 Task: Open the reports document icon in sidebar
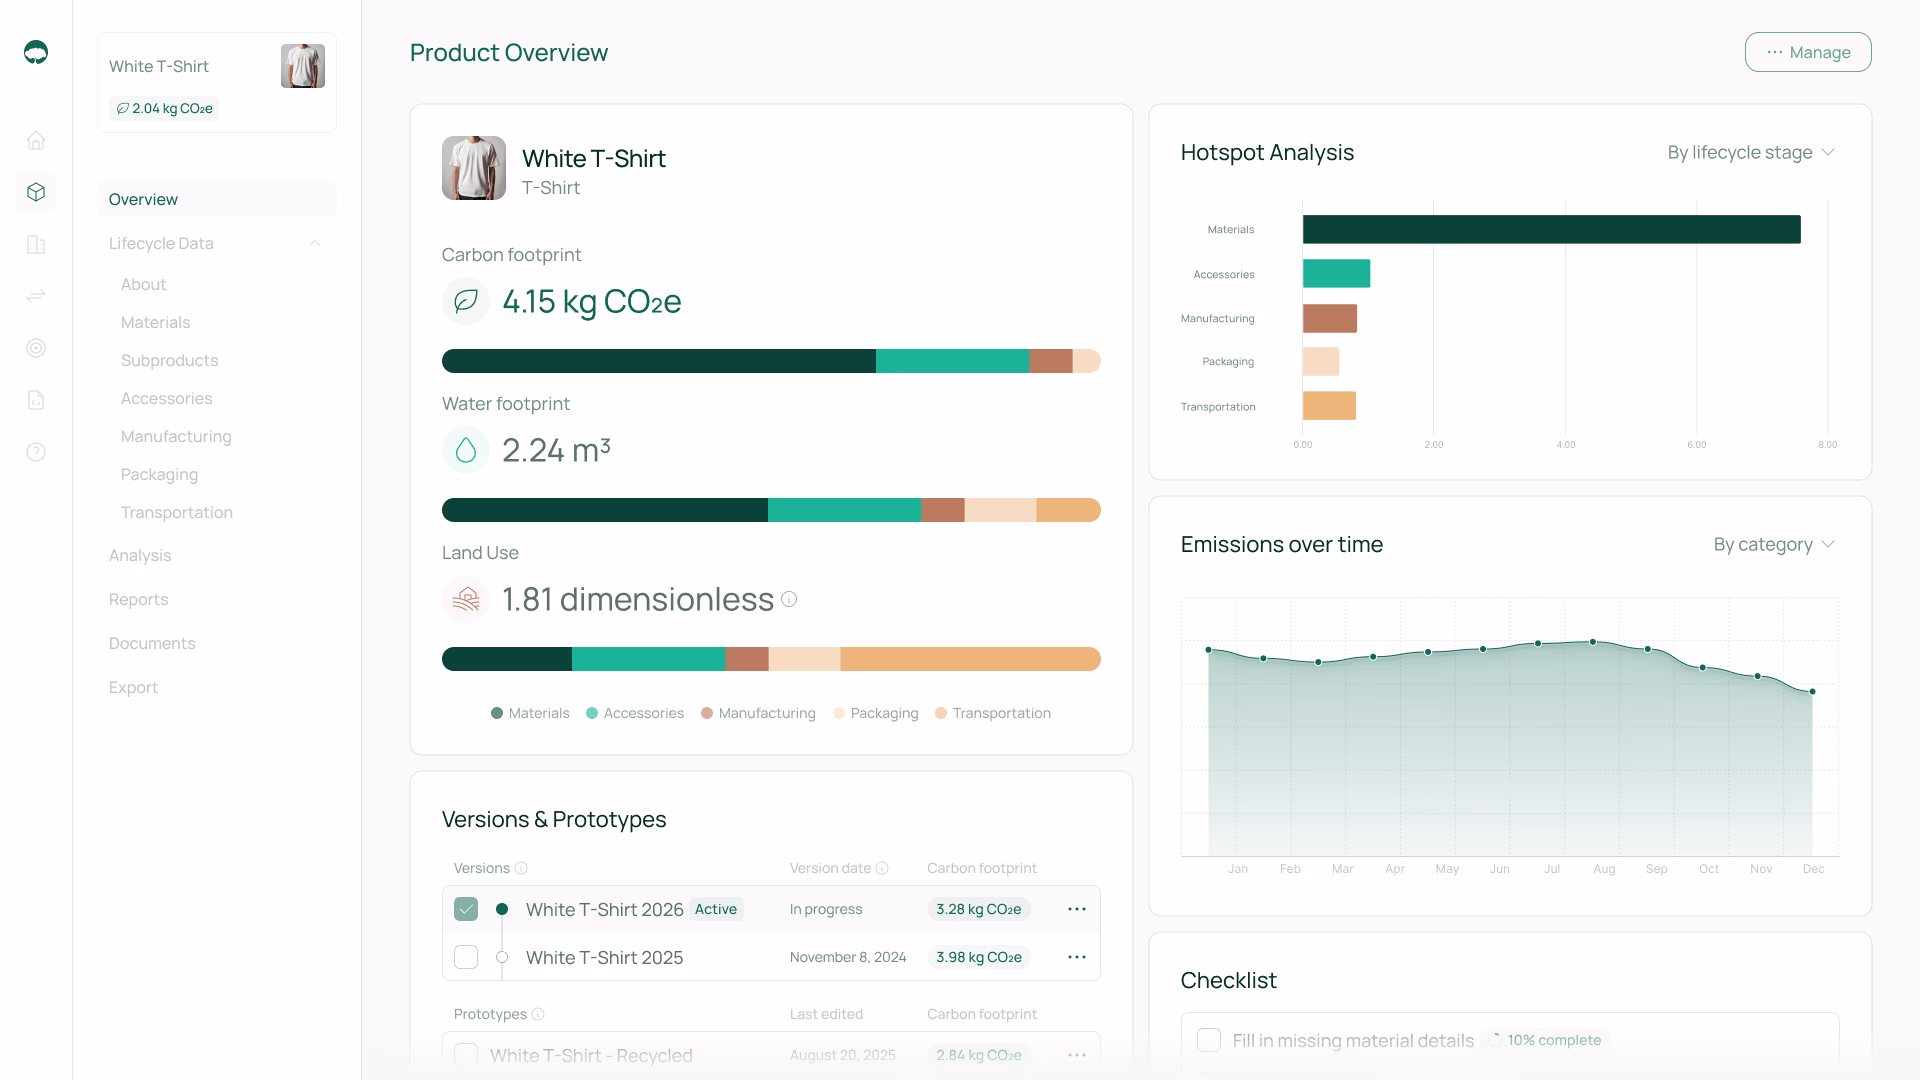[36, 400]
